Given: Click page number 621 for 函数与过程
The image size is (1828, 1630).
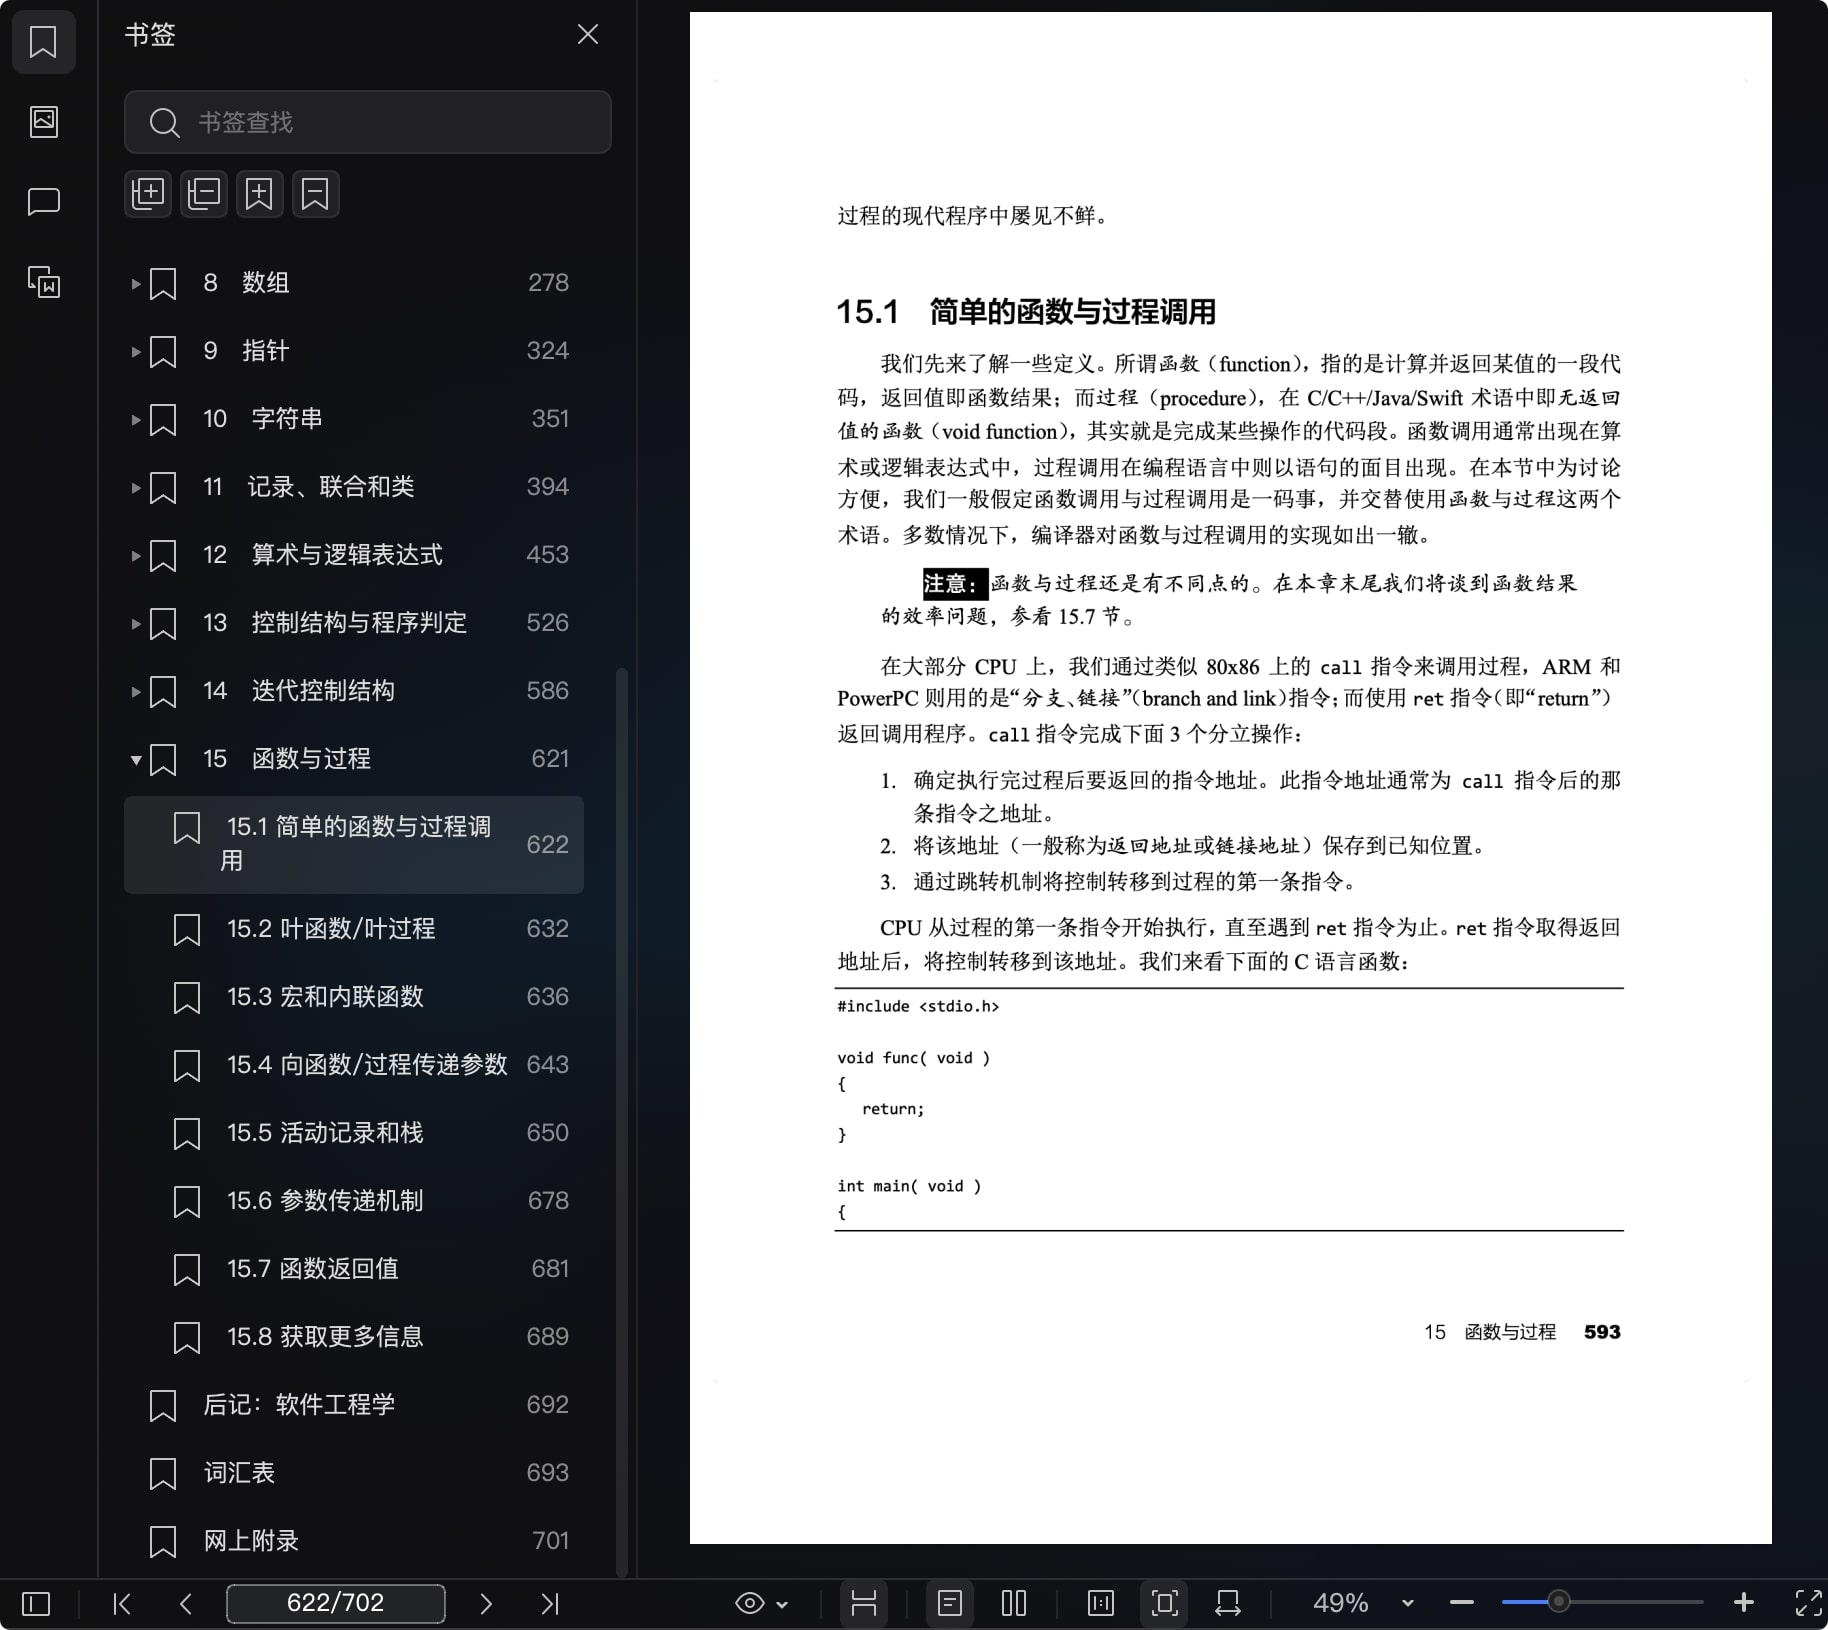Looking at the screenshot, I should pos(550,759).
